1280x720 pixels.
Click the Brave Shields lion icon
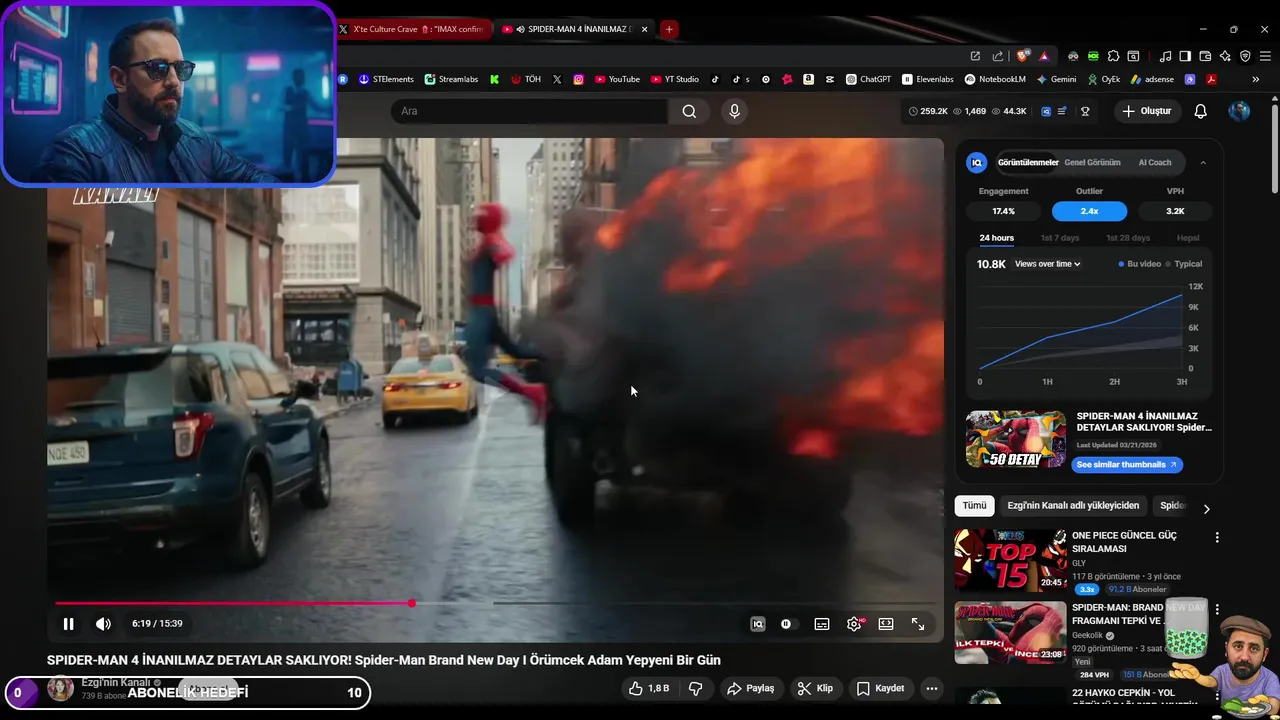(1022, 56)
